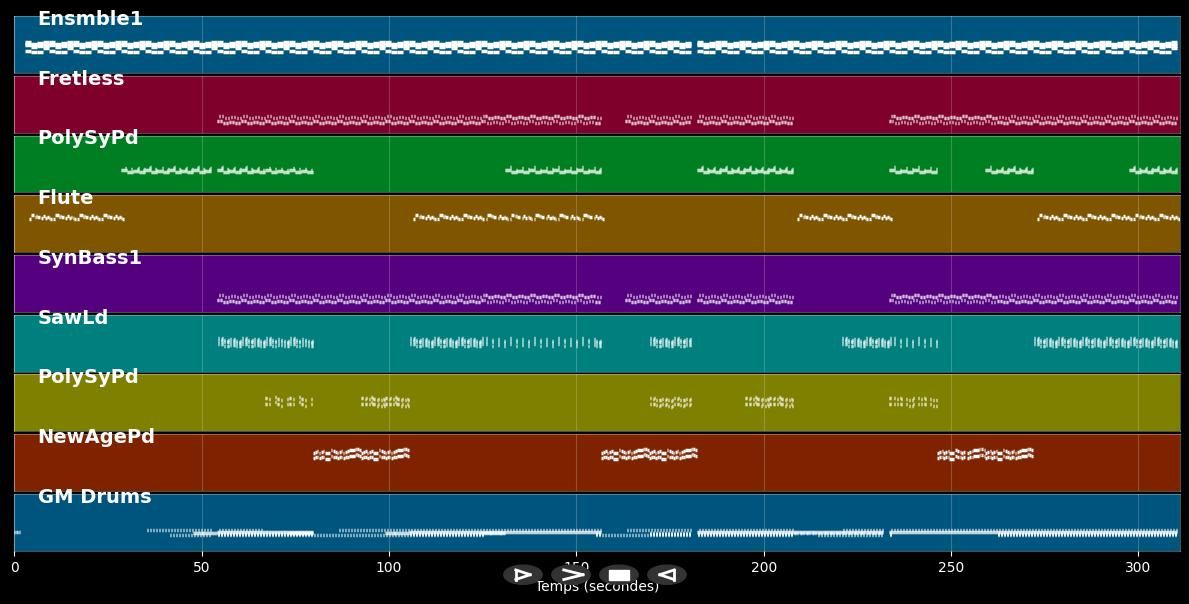Image resolution: width=1189 pixels, height=604 pixels.
Task: Select the Fretless track label
Action: tap(81, 79)
